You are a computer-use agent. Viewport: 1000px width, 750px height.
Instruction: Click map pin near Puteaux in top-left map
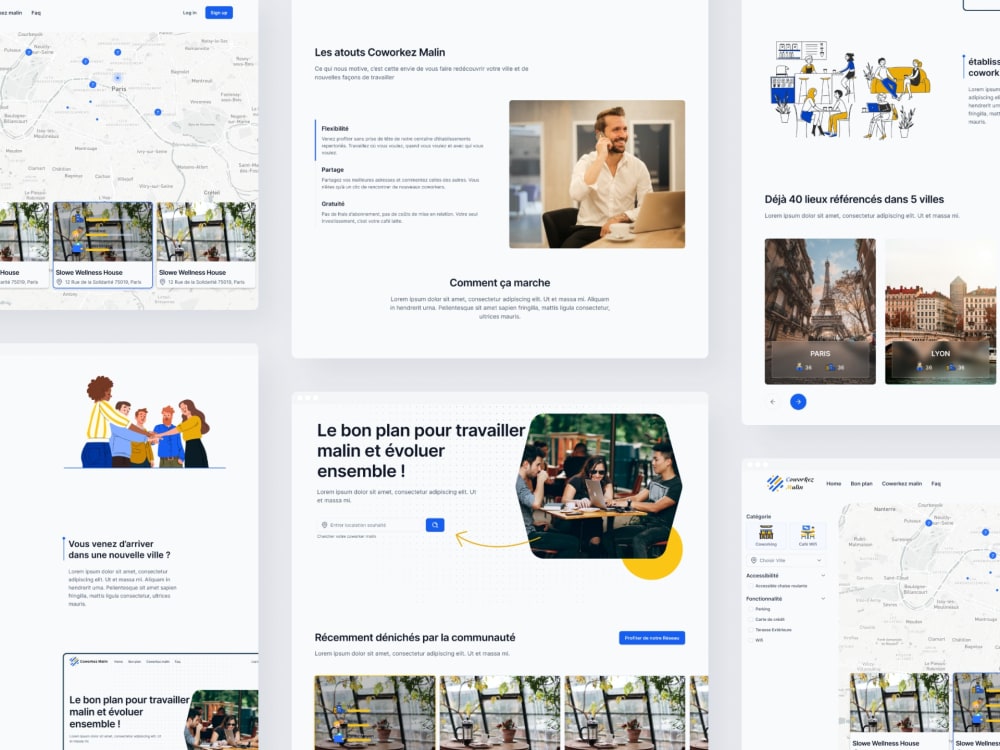tap(28, 52)
